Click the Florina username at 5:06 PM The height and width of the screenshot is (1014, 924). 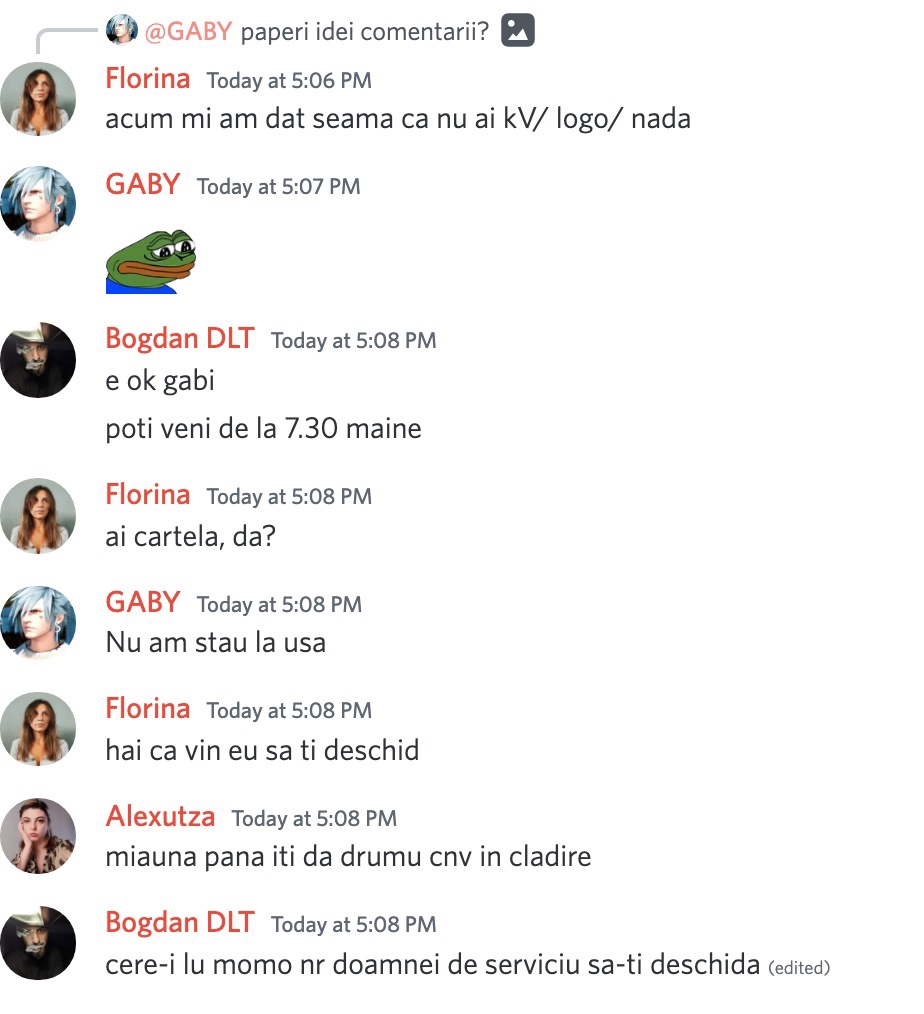click(x=148, y=78)
